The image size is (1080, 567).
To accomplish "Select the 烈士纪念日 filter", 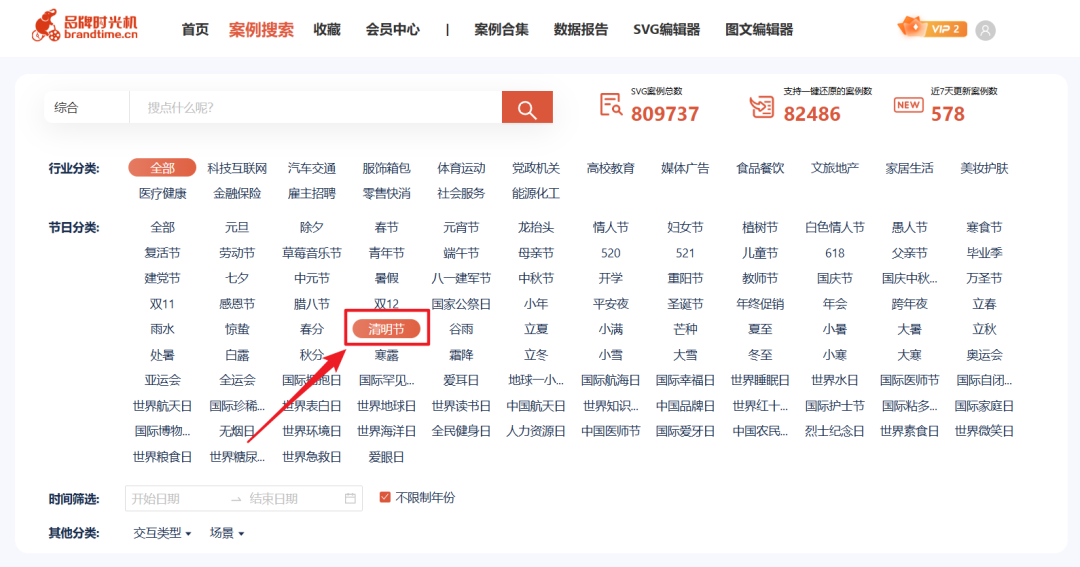I will tap(835, 431).
